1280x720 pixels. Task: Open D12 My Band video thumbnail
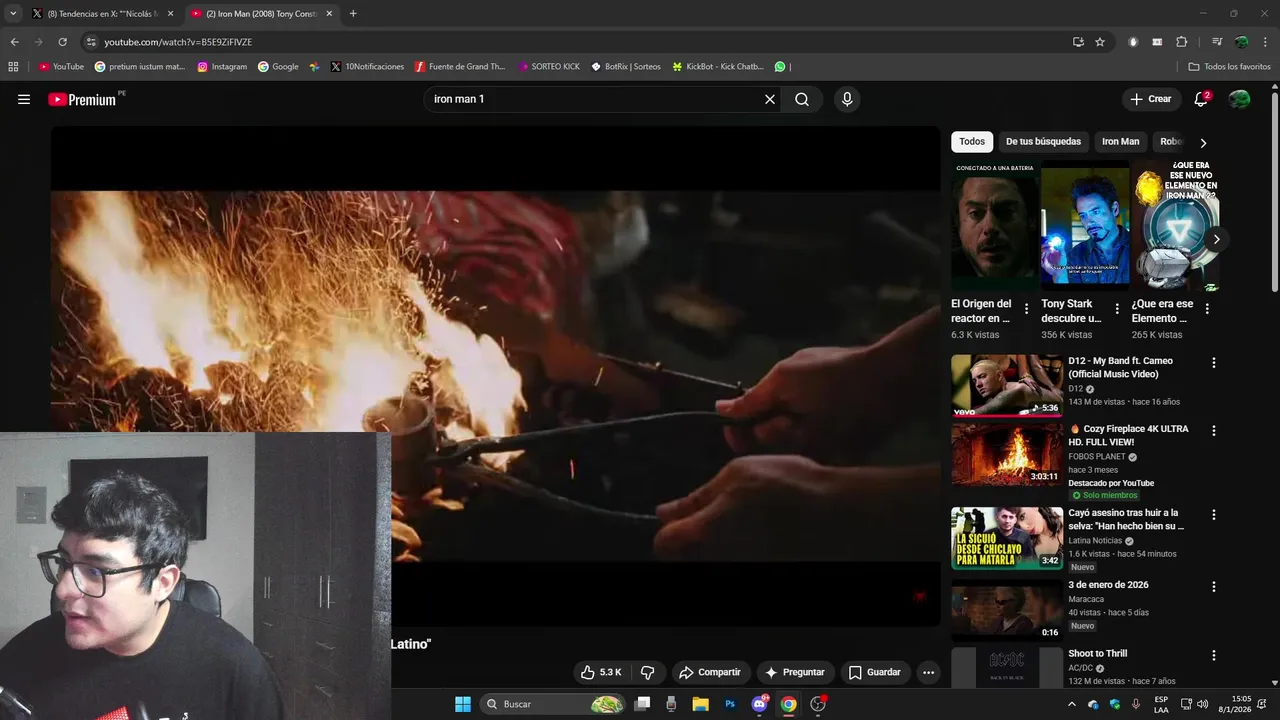(x=1007, y=385)
